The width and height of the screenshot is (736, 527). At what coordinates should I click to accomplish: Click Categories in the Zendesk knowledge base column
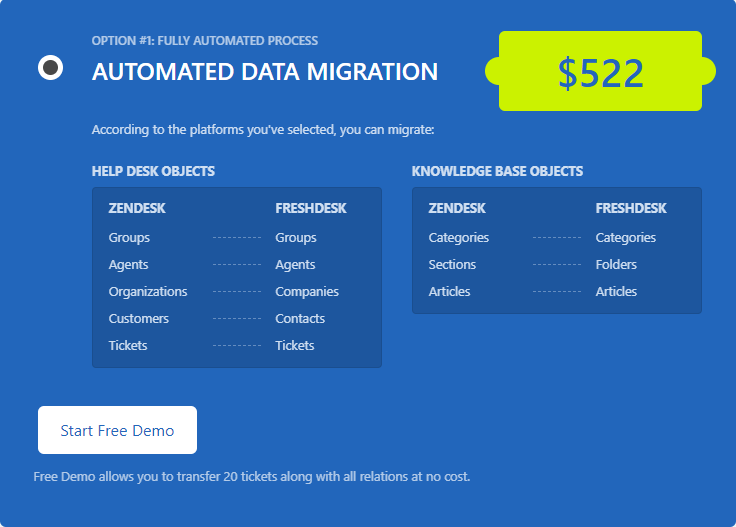click(x=459, y=238)
